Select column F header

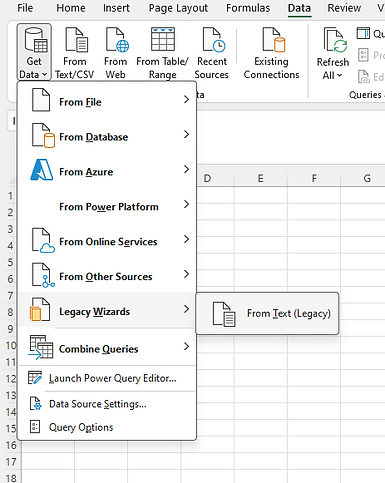[x=314, y=178]
